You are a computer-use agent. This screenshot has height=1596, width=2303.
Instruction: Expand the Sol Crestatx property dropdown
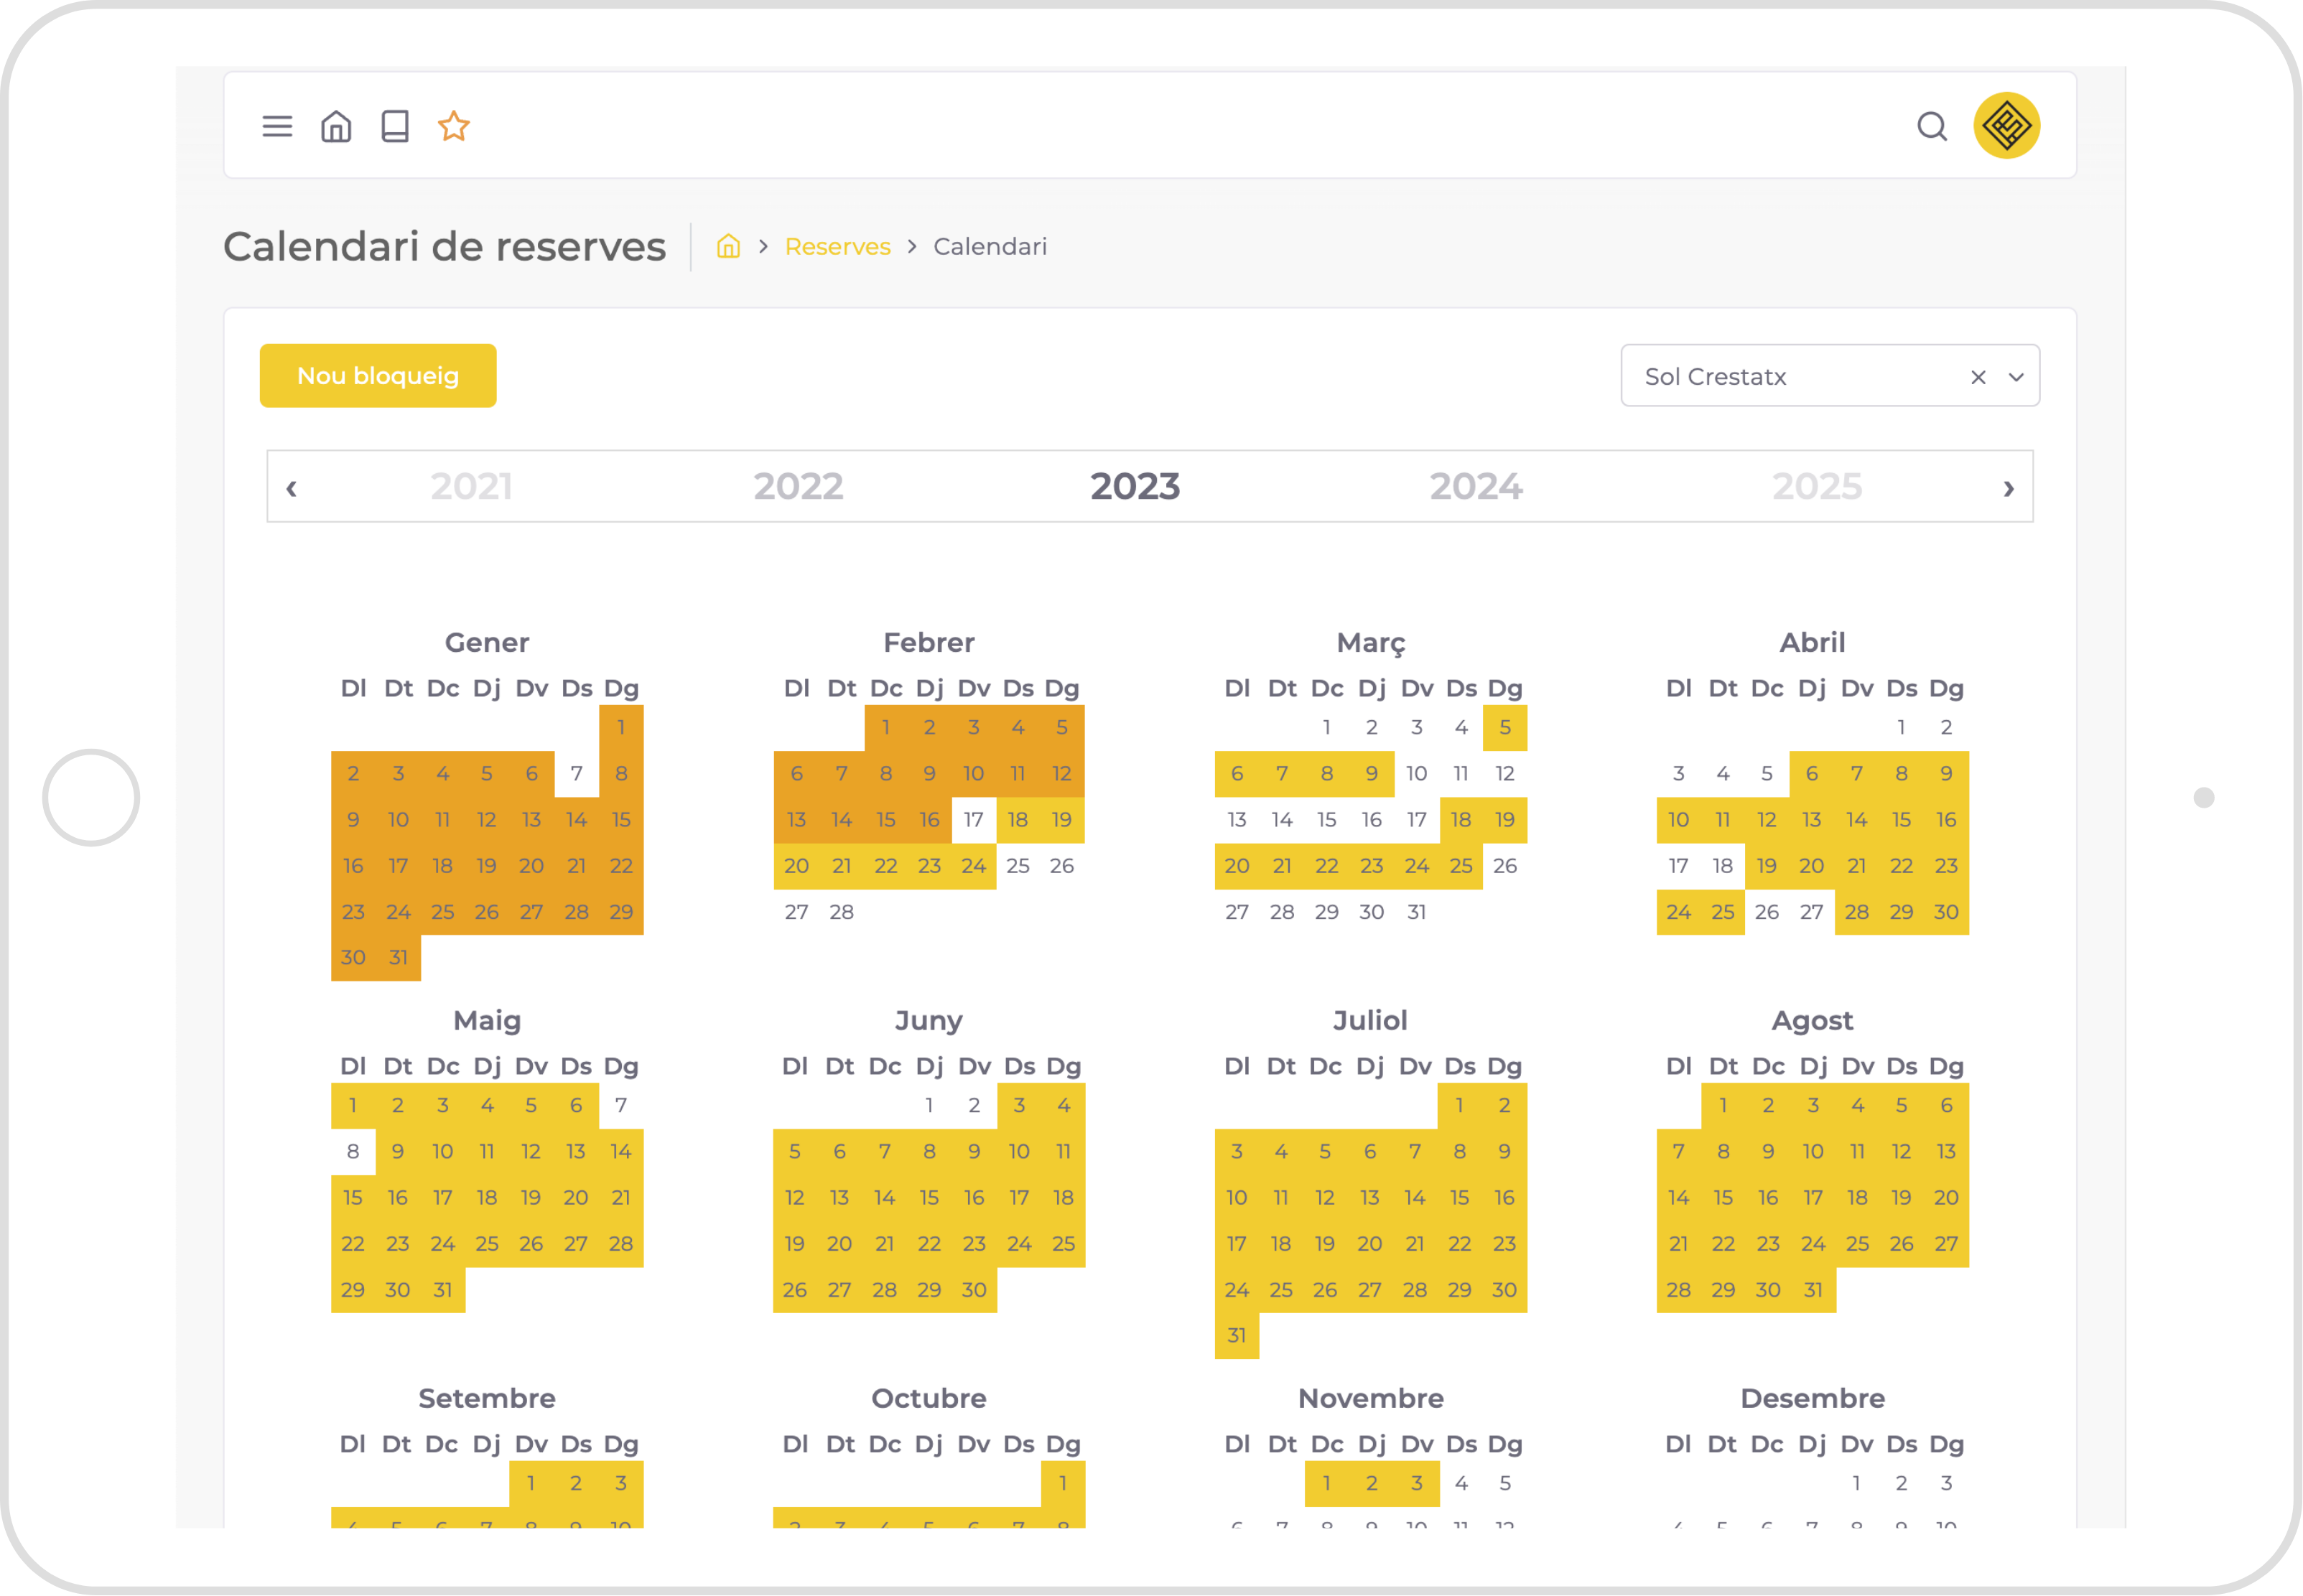point(2016,377)
